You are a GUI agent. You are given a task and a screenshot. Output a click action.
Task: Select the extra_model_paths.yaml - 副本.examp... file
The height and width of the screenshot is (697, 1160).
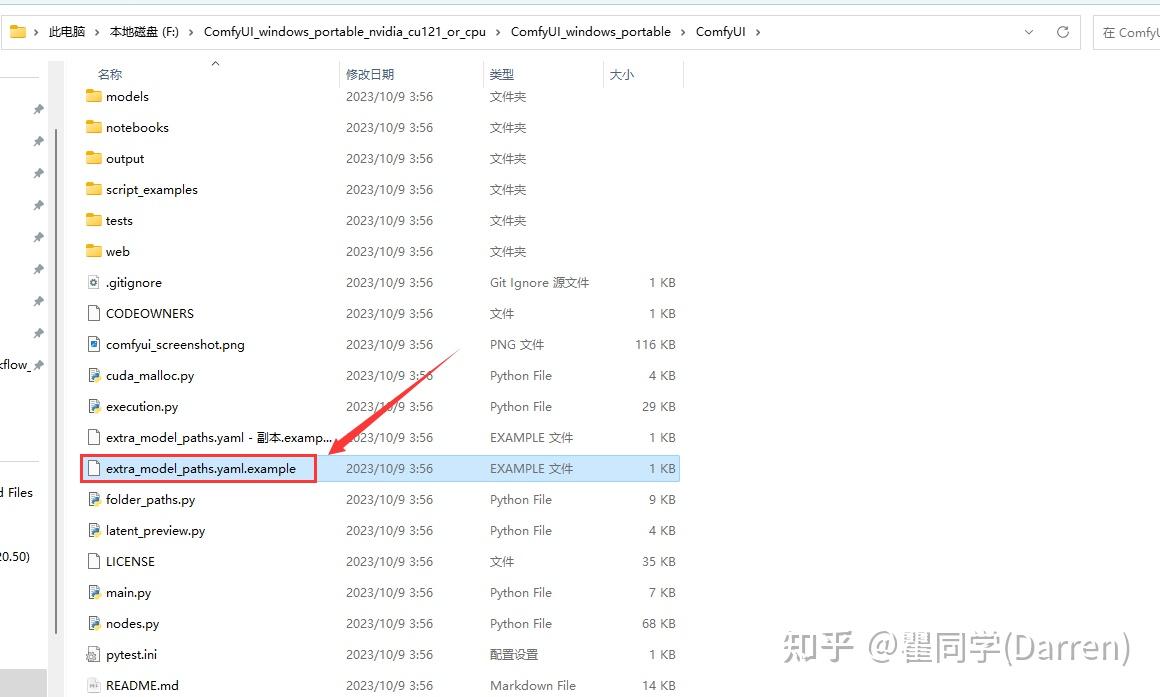[x=218, y=438]
